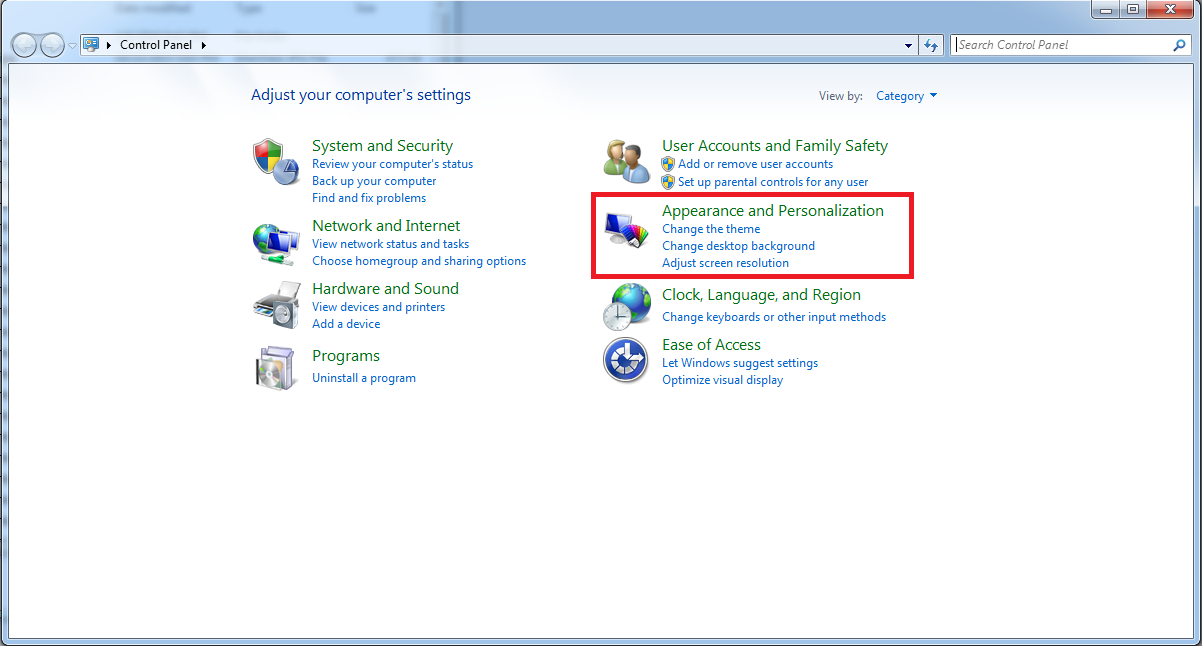Screen dimensions: 1202x646
Task: Click Uninstall a program link
Action: click(x=364, y=378)
